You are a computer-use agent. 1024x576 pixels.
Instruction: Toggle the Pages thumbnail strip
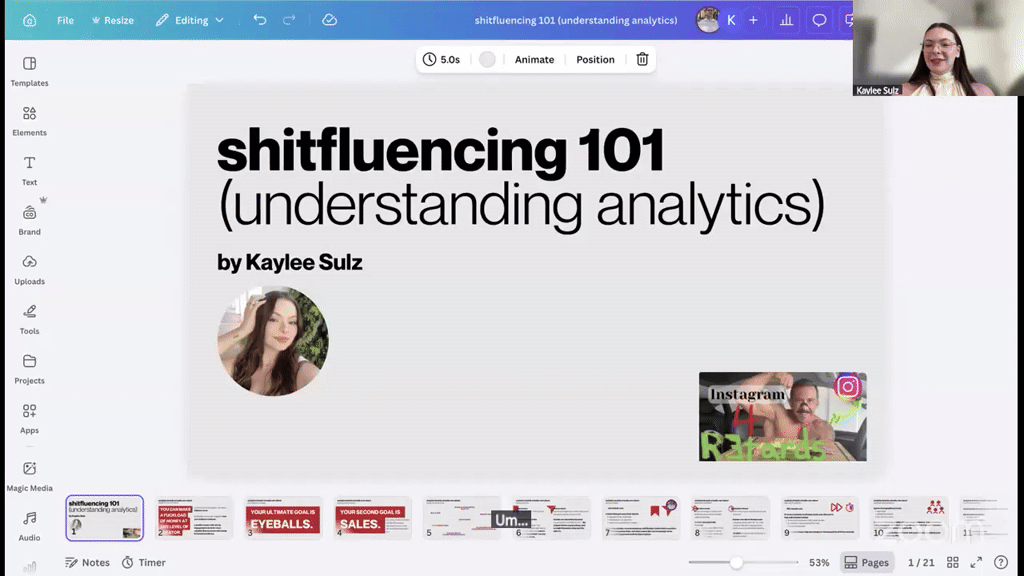(x=866, y=562)
